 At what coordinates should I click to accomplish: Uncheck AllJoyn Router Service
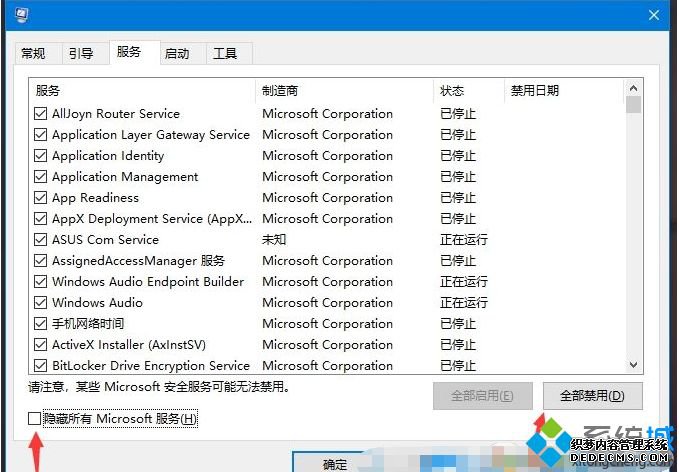click(40, 114)
